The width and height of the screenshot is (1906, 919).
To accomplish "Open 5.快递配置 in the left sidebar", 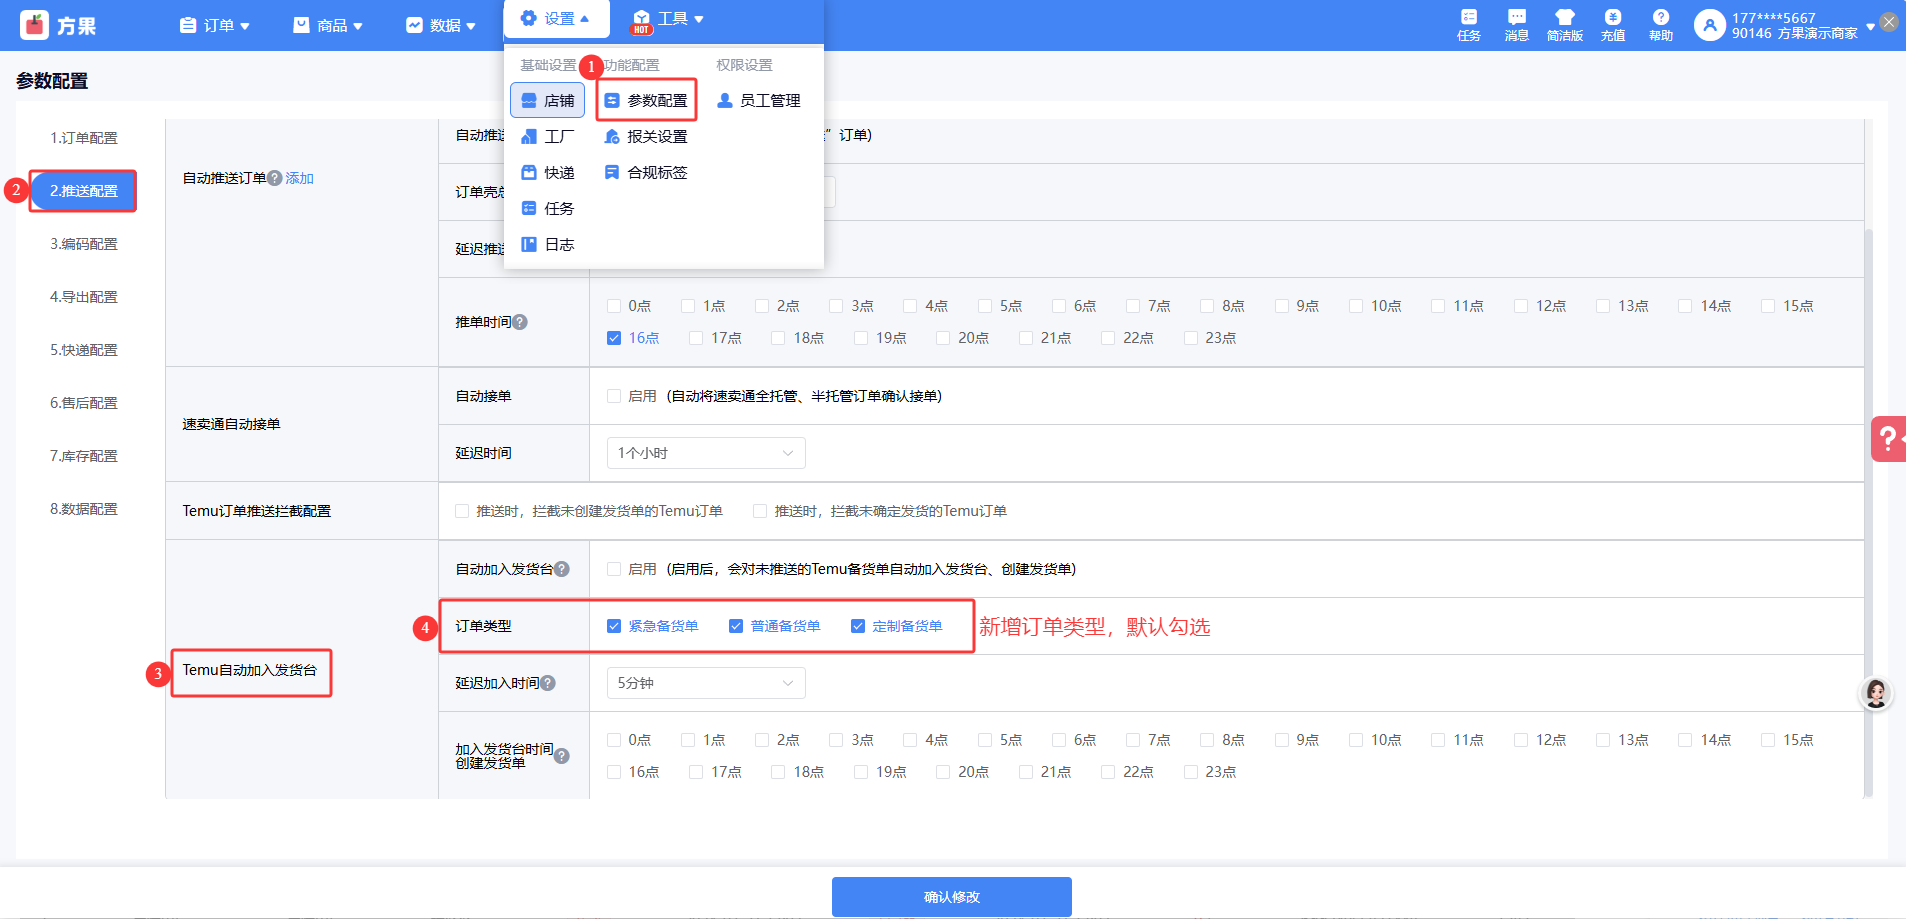I will 84,350.
